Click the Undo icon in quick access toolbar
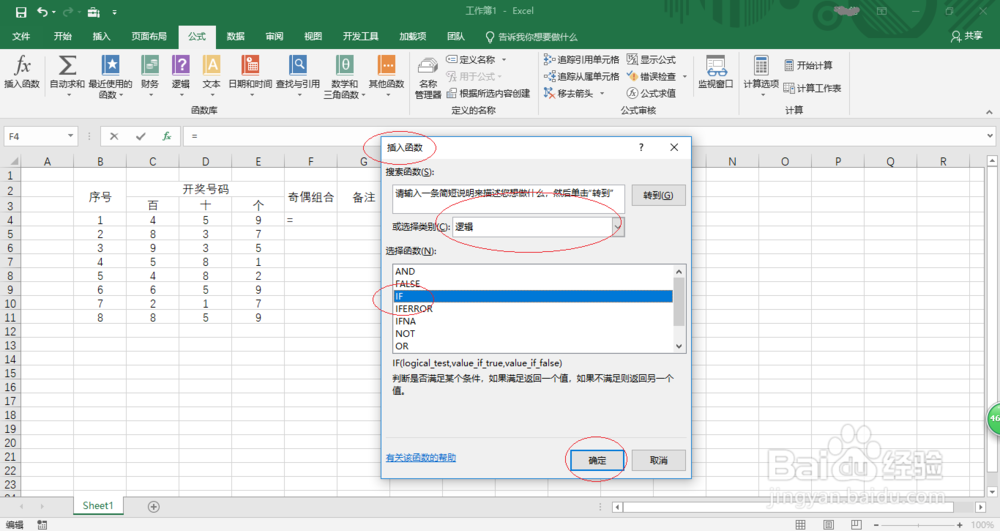The height and width of the screenshot is (531, 1000). [x=42, y=12]
